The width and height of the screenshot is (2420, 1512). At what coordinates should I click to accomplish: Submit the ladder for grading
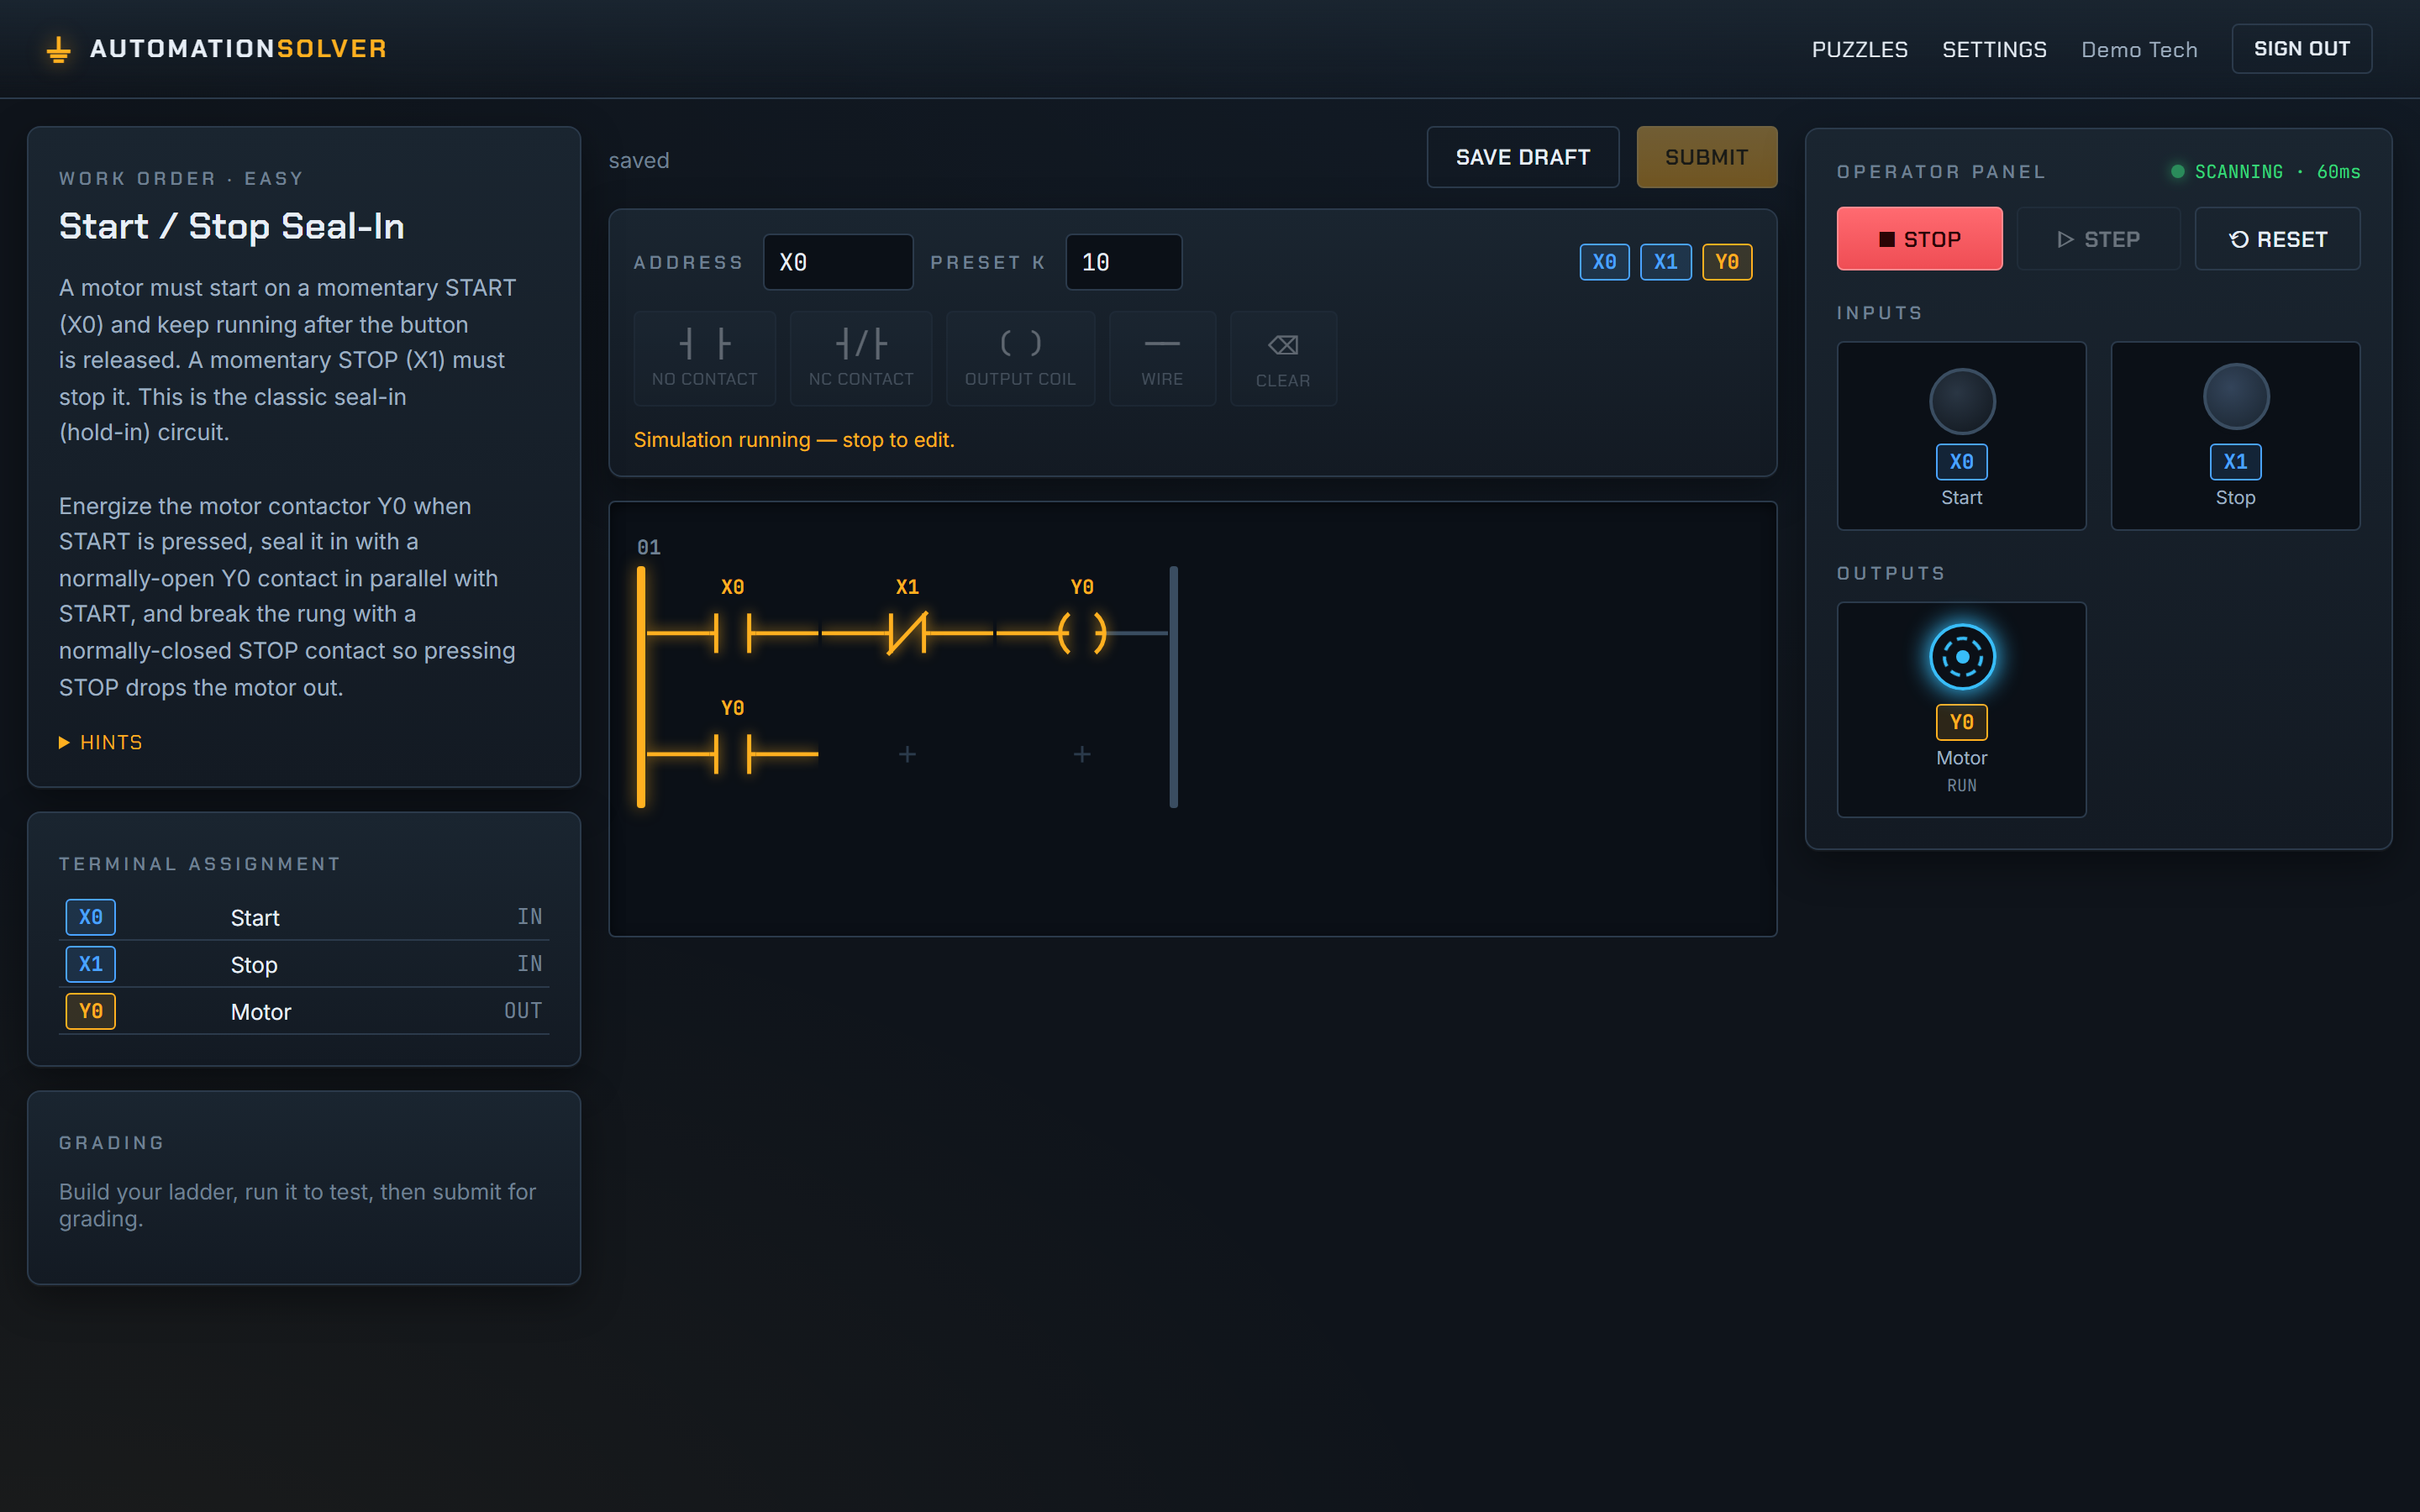tap(1707, 157)
